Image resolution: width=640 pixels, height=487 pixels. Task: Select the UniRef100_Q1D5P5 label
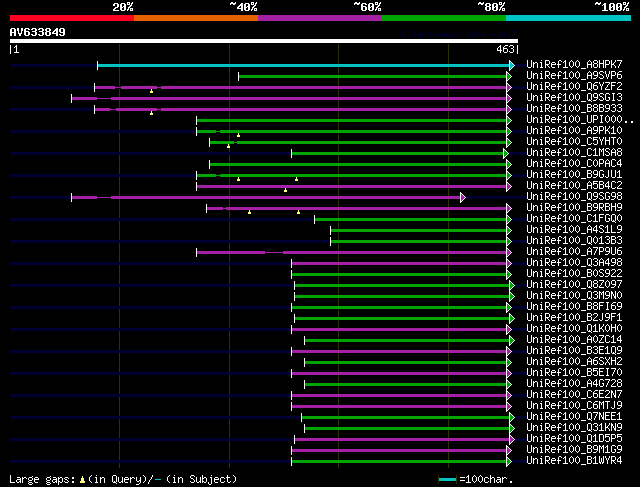[574, 439]
